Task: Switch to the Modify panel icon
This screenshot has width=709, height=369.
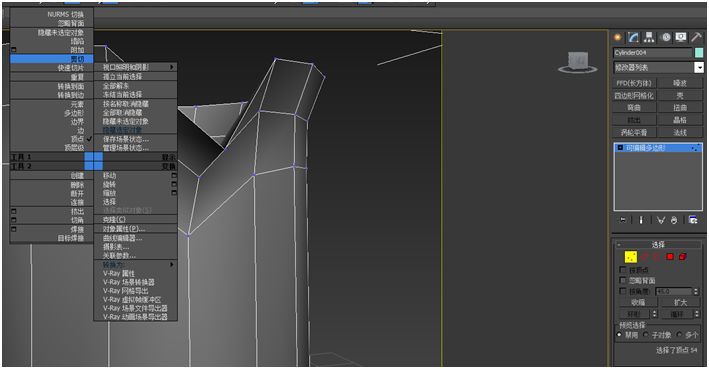Action: click(x=633, y=38)
